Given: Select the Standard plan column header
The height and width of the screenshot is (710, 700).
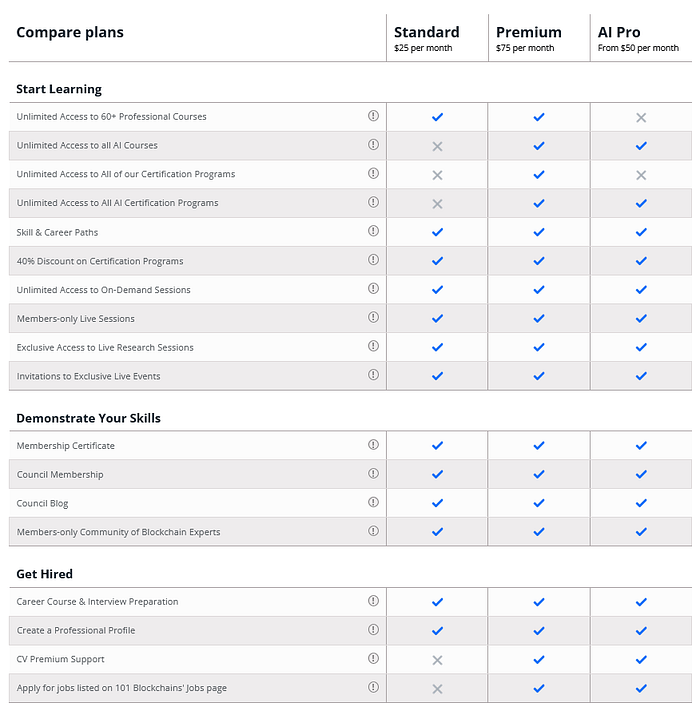Looking at the screenshot, I should [427, 32].
